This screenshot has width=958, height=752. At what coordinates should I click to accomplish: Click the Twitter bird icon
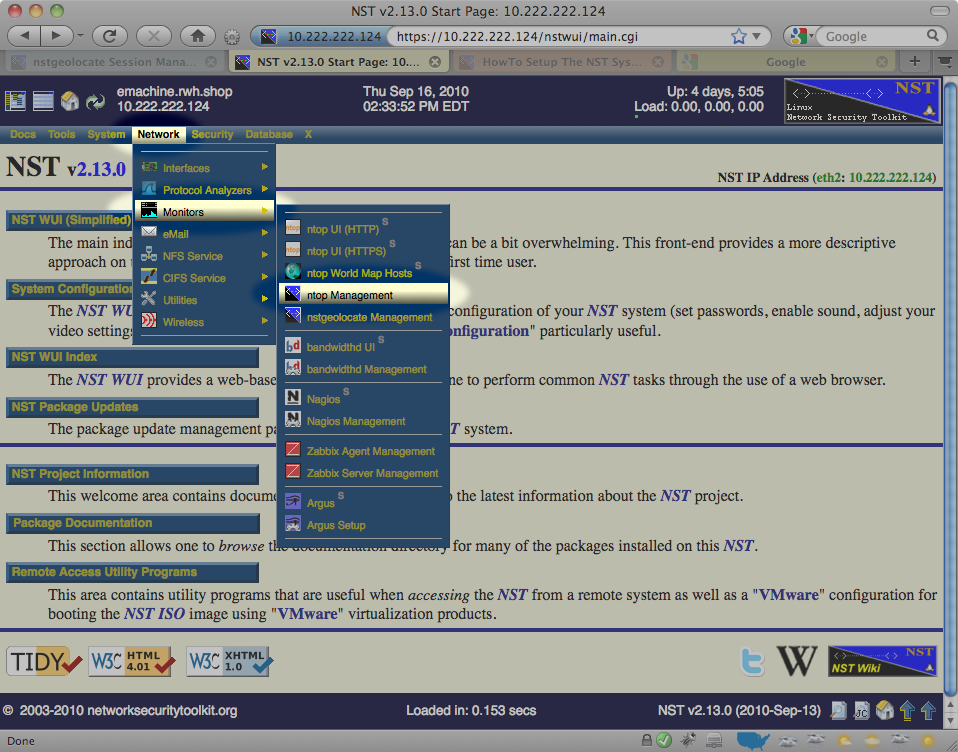click(x=752, y=662)
